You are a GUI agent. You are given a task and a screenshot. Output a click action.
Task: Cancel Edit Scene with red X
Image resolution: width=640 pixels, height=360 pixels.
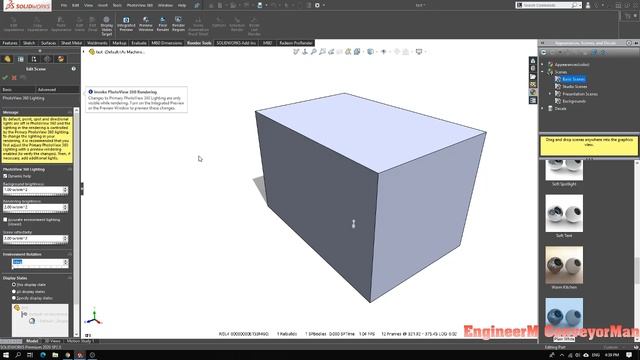(14, 77)
